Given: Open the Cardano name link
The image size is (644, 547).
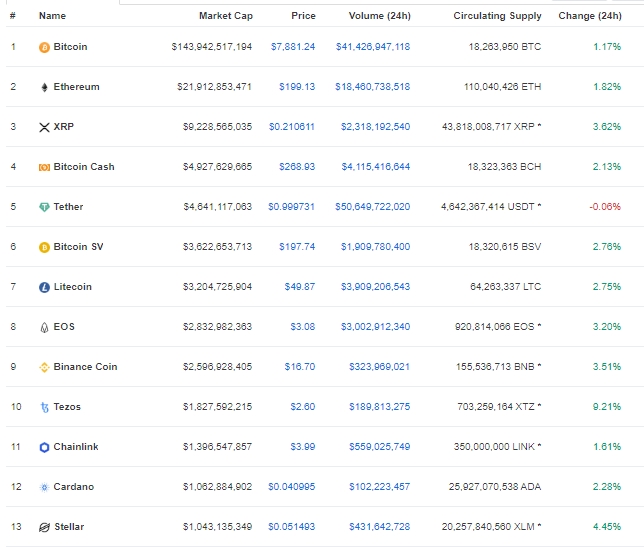Looking at the screenshot, I should (74, 487).
